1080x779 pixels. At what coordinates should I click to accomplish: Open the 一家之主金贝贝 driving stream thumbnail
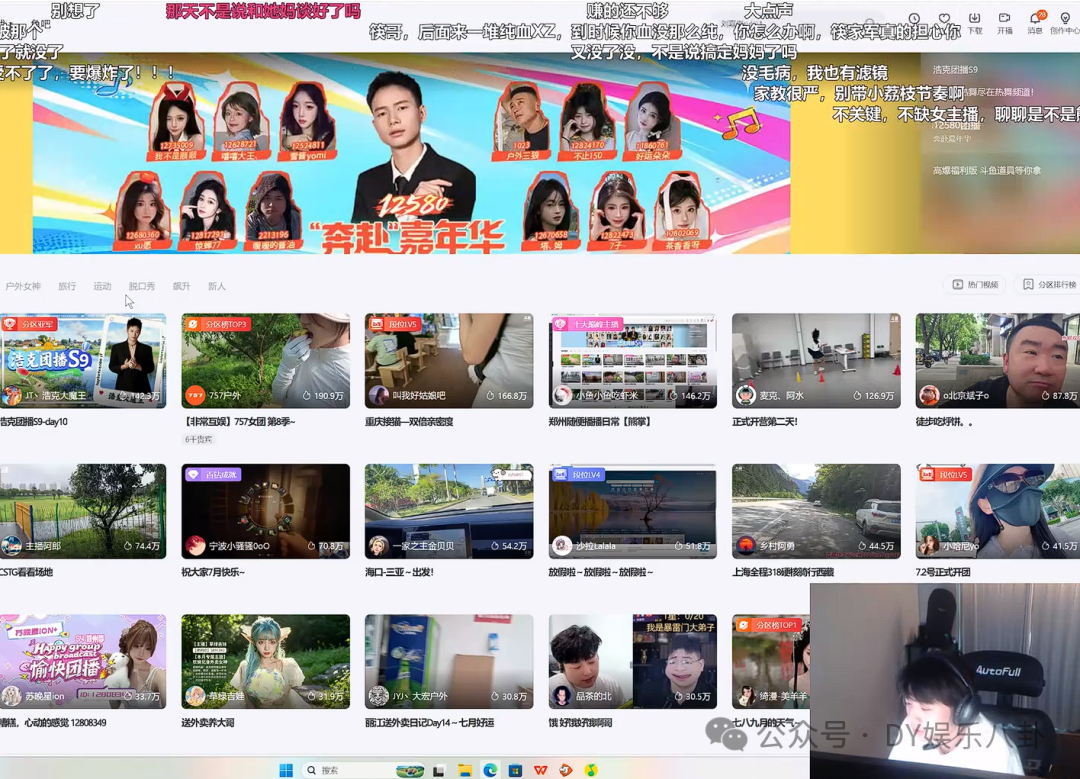tap(449, 511)
